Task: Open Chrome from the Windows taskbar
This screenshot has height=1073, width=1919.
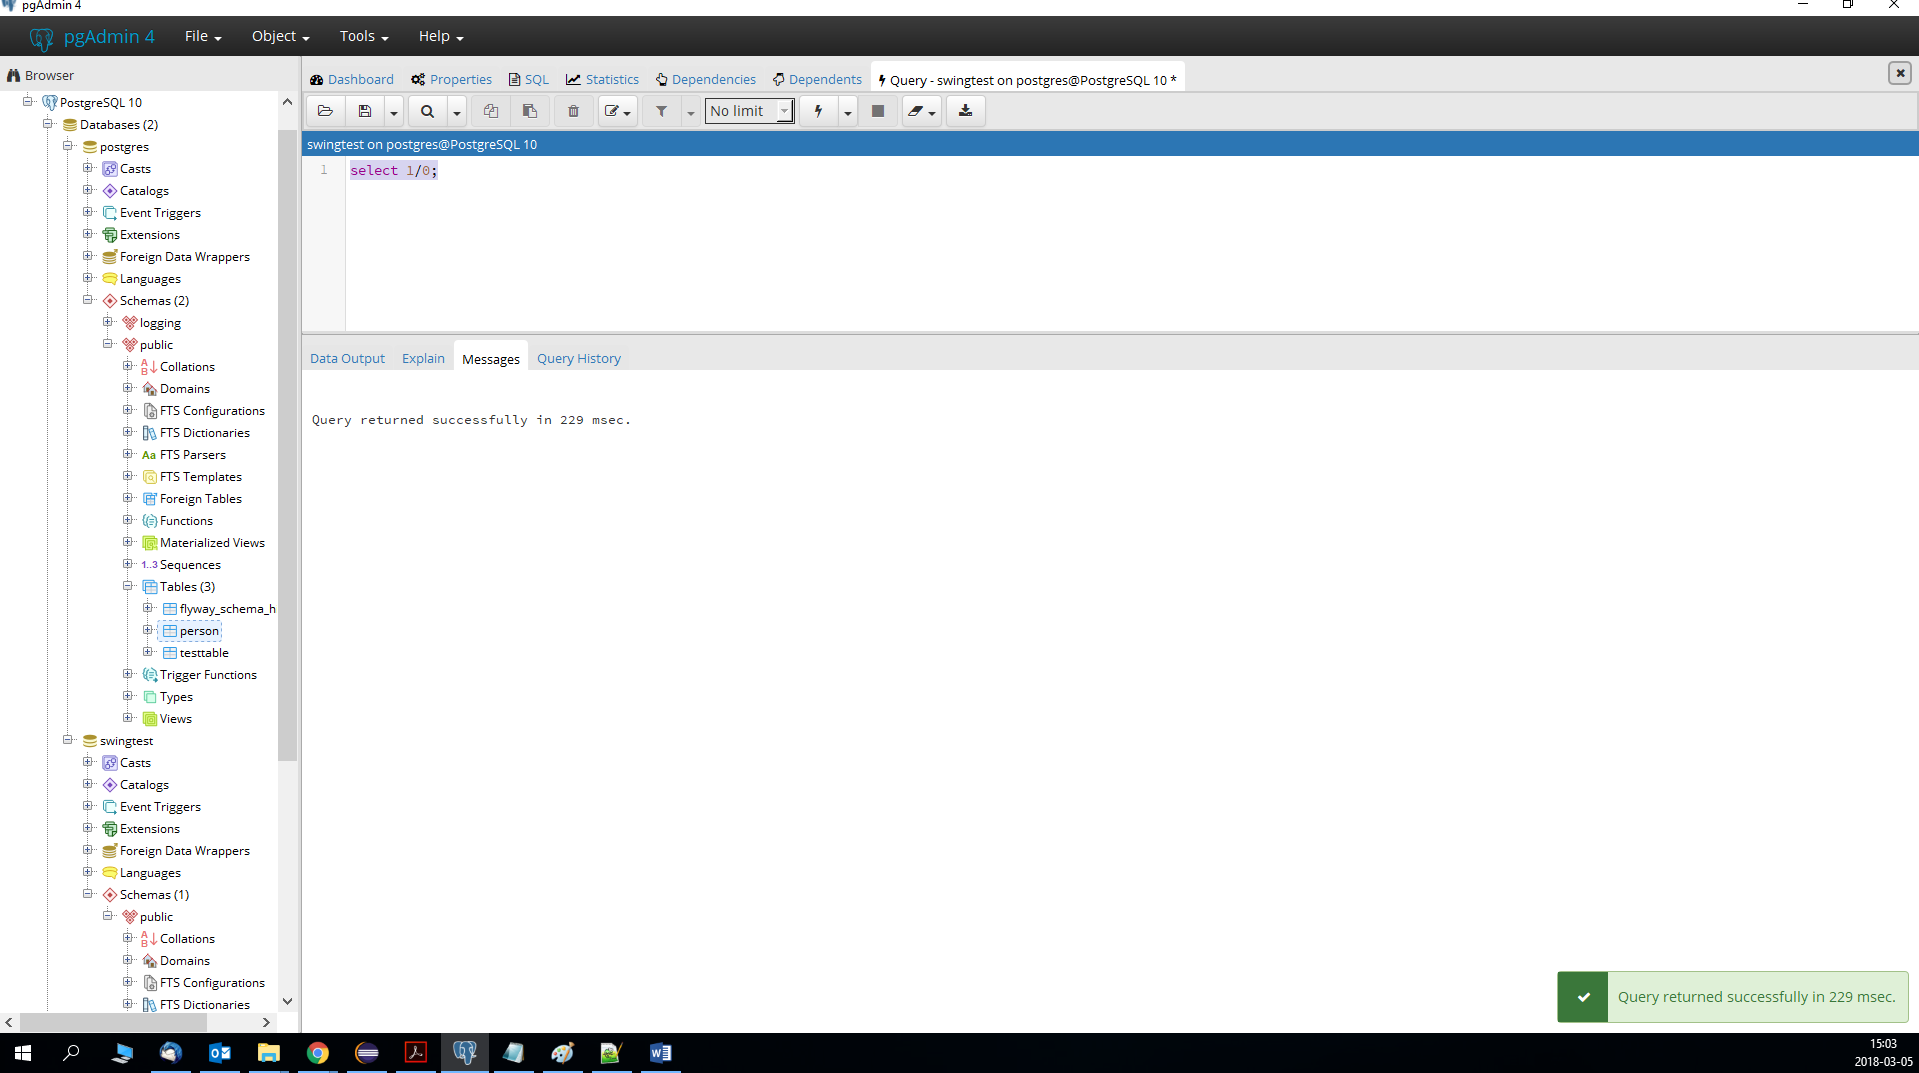Action: click(318, 1052)
